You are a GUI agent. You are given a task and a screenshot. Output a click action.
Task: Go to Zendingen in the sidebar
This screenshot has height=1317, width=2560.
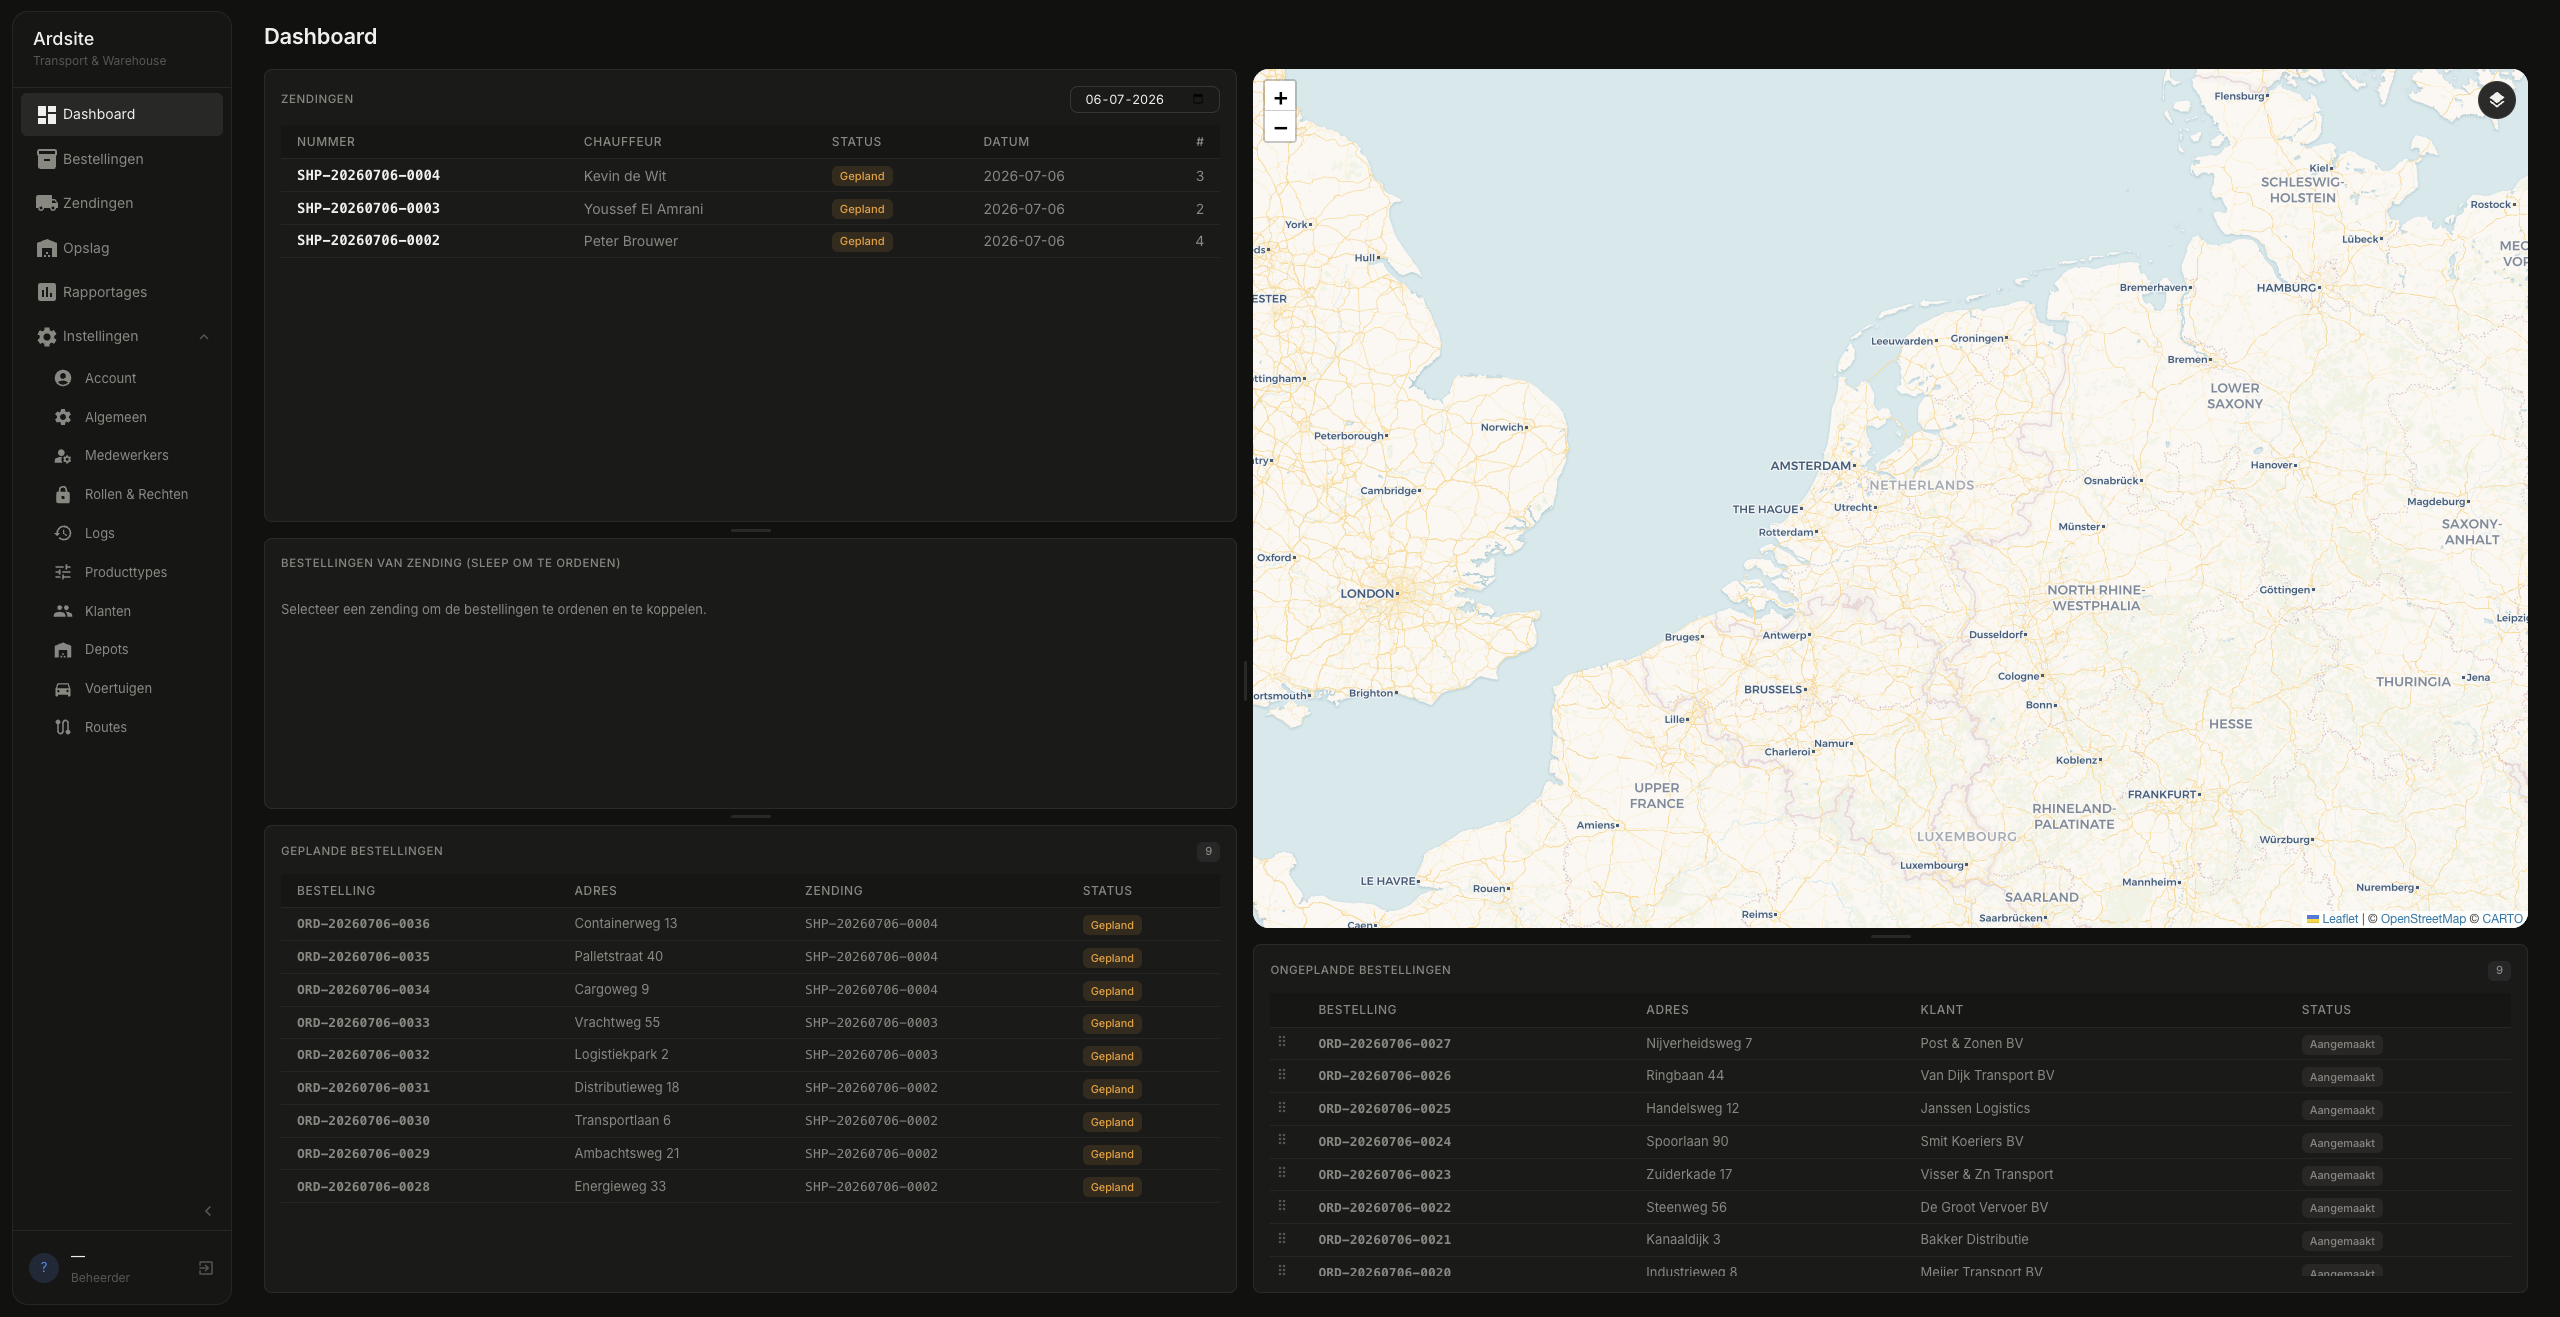(121, 203)
